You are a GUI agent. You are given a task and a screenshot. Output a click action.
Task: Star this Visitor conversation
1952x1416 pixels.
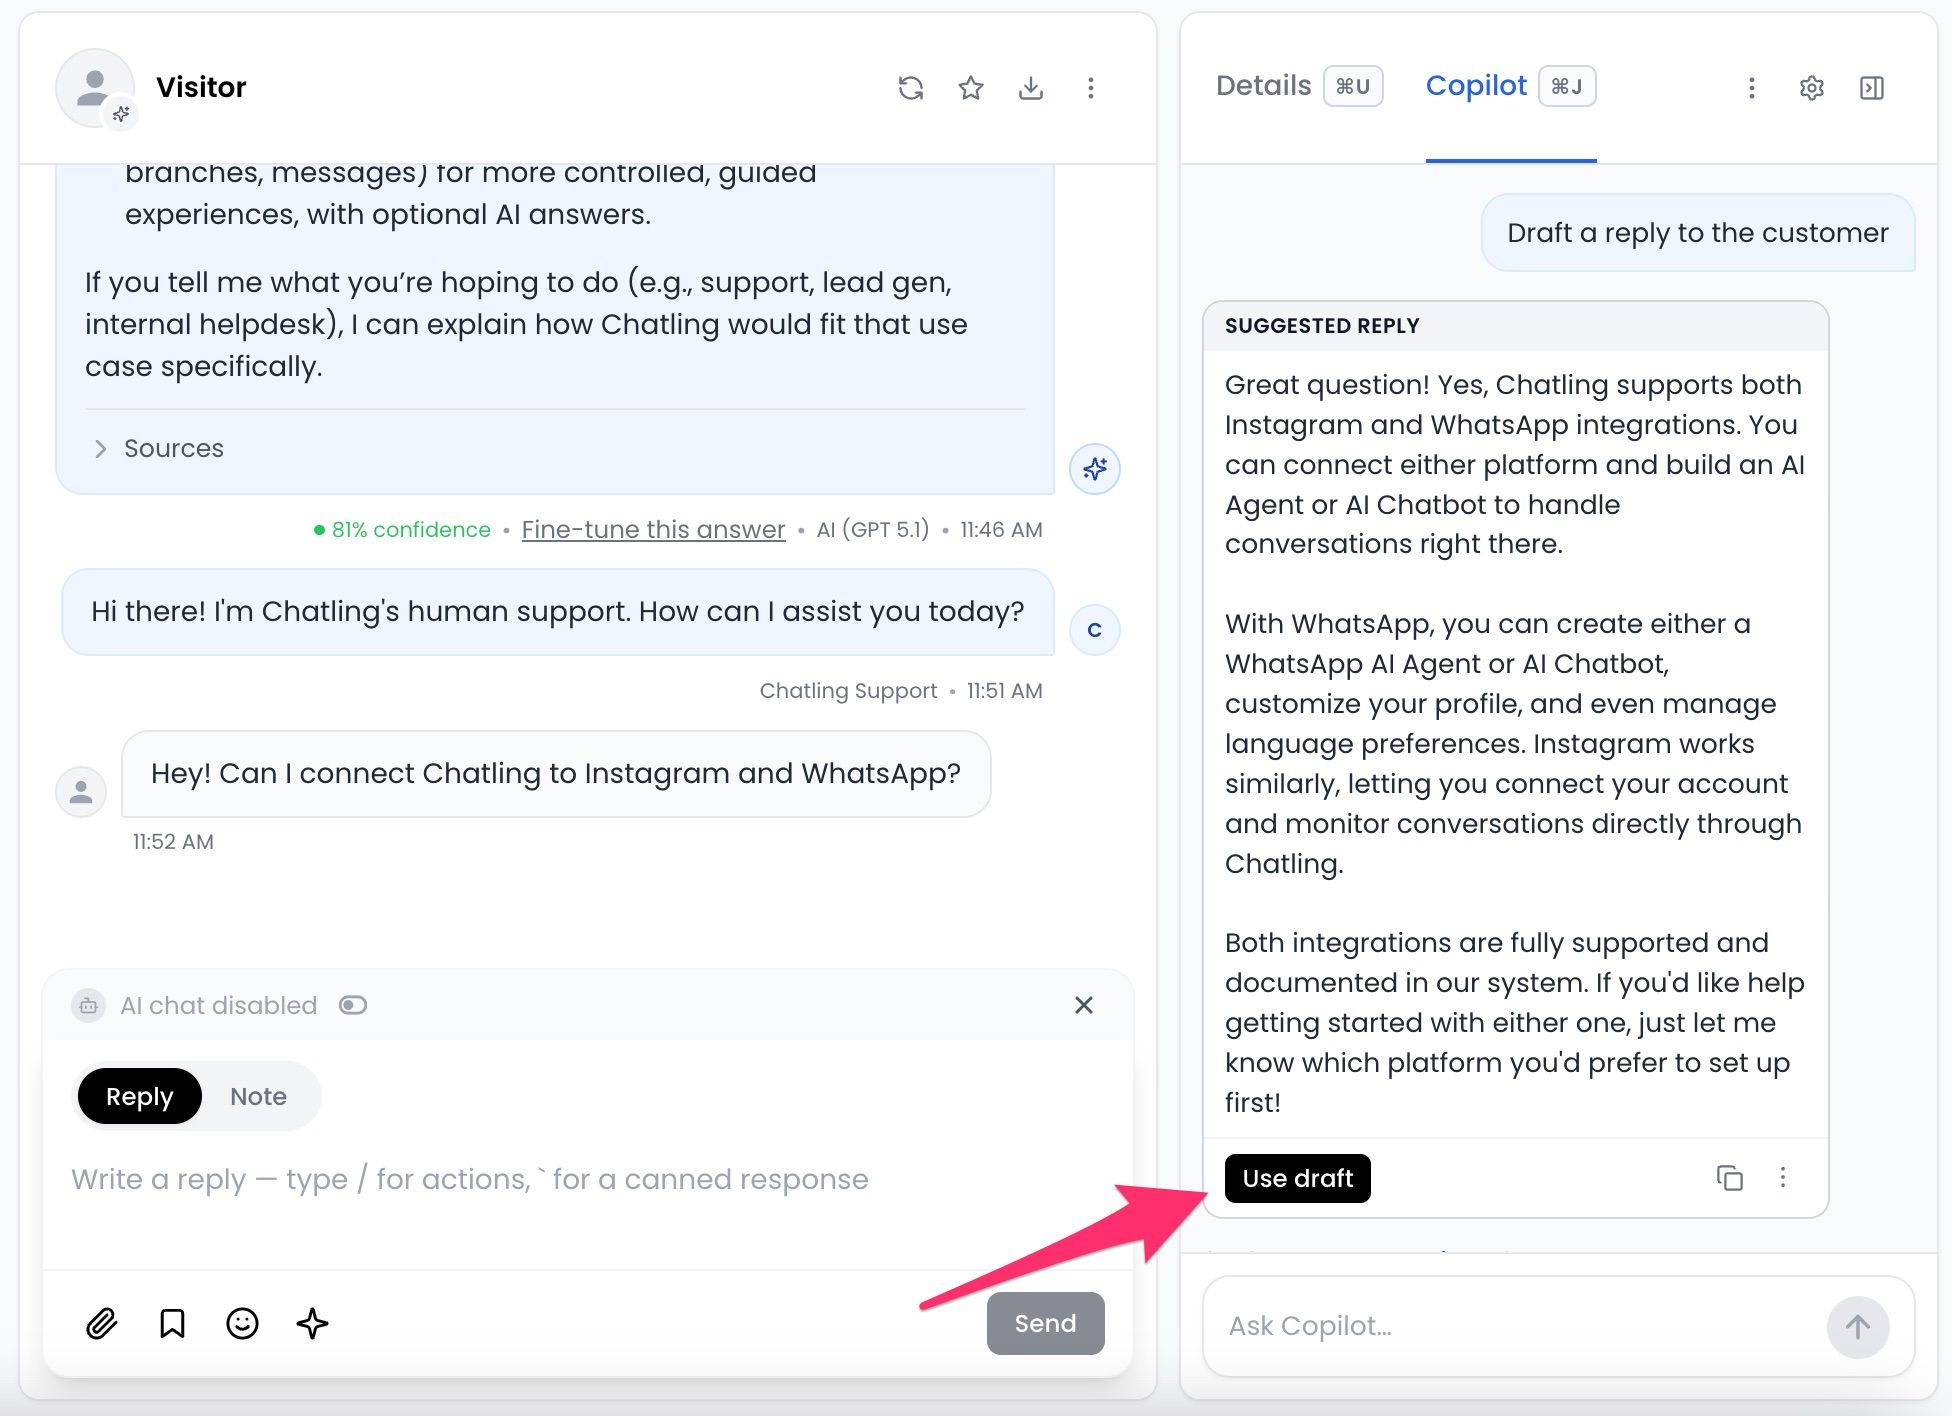point(971,88)
